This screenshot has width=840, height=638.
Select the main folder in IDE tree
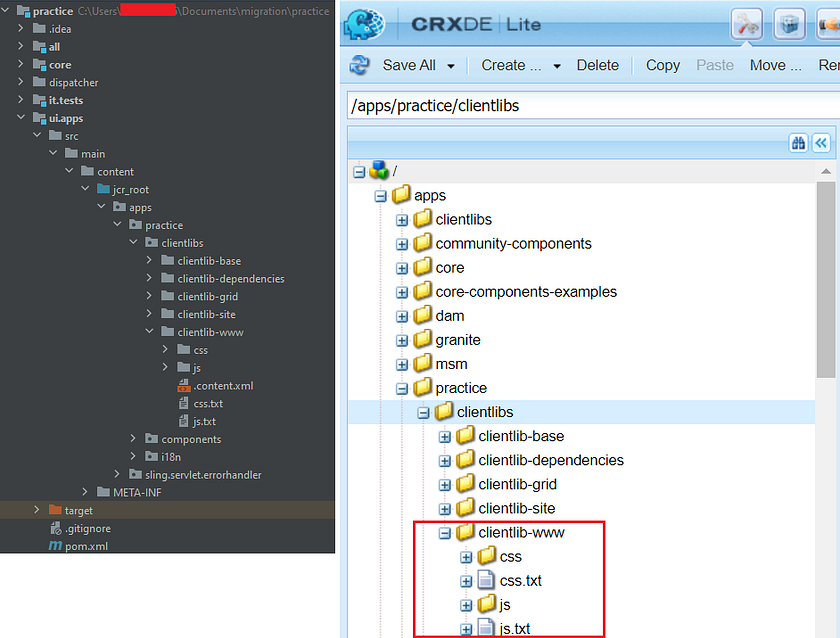tap(93, 154)
